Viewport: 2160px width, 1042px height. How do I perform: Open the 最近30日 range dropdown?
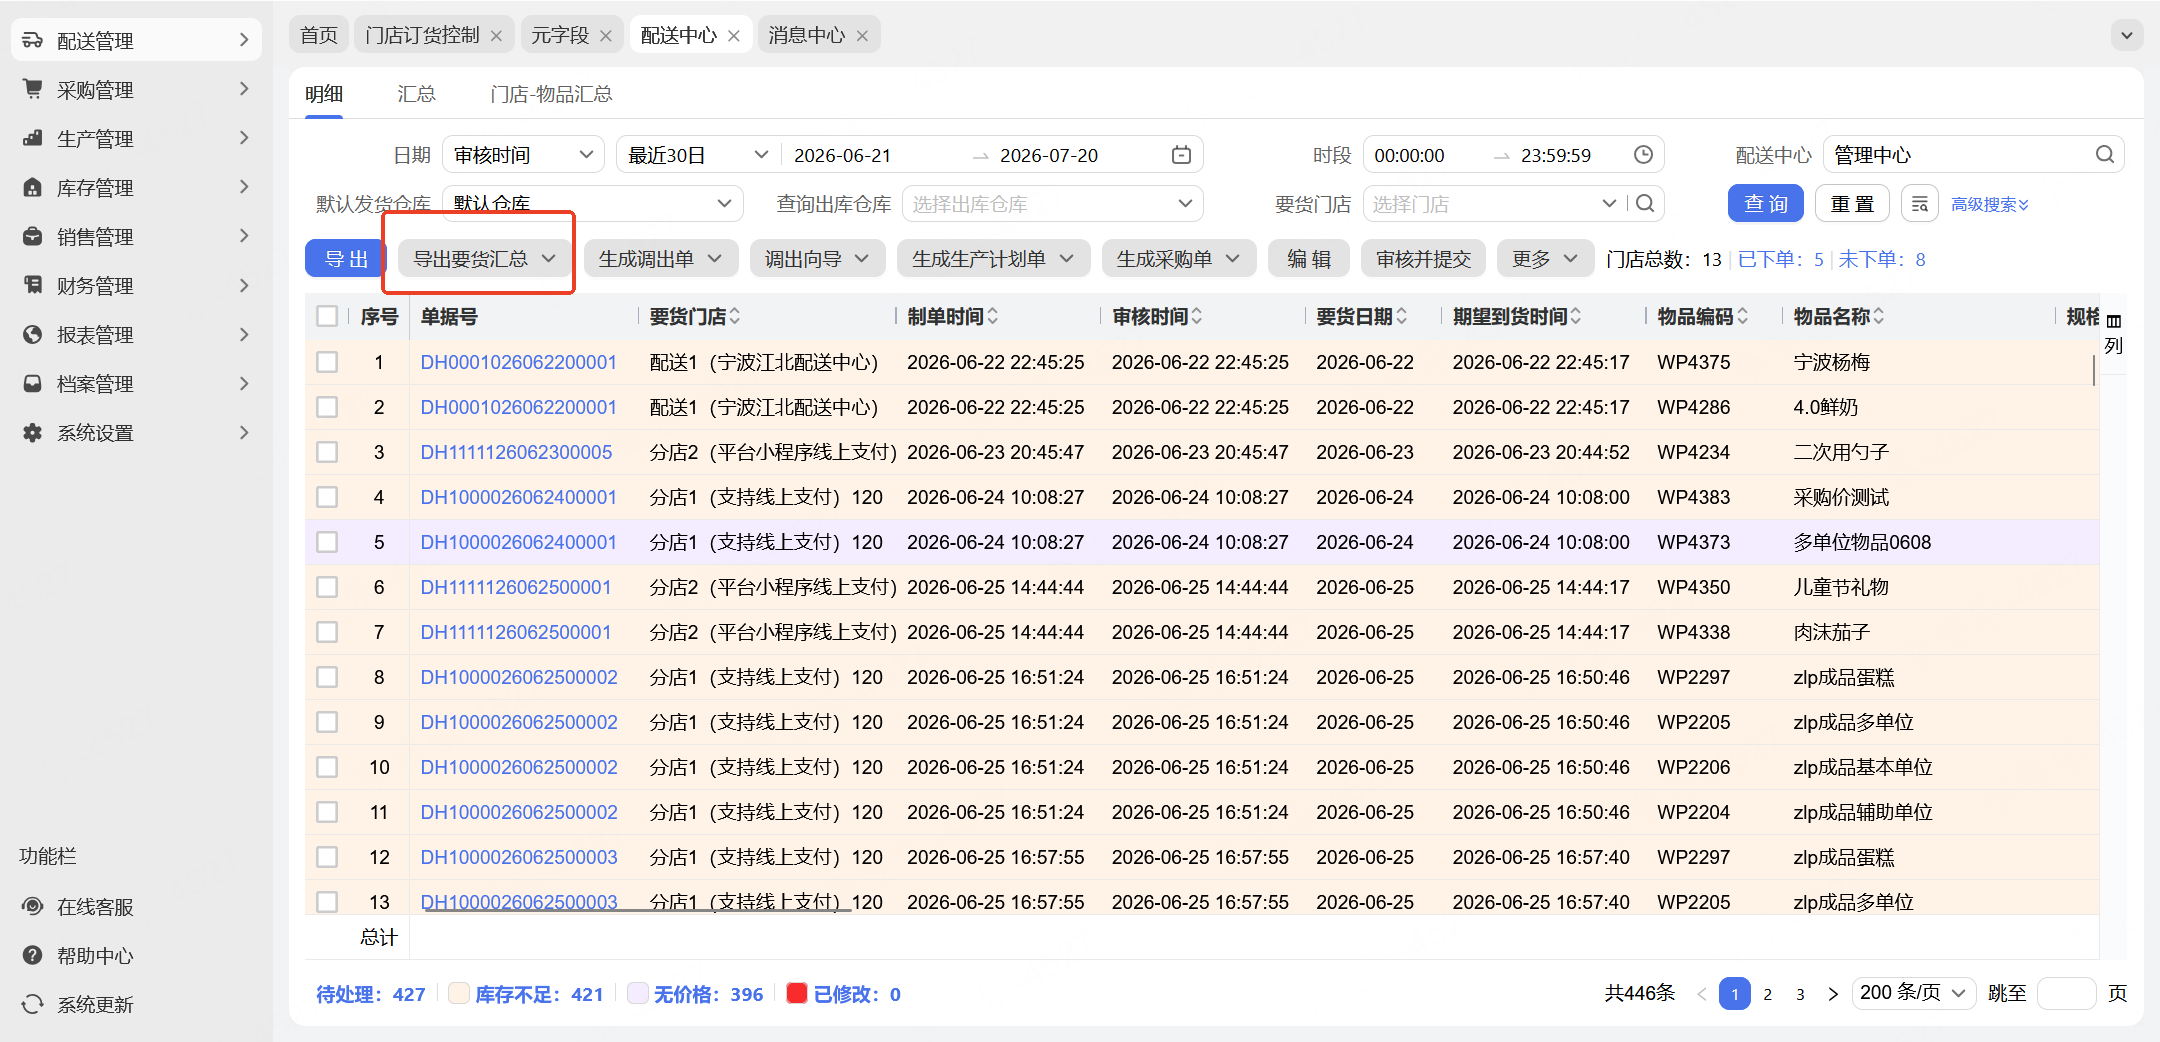(x=698, y=155)
